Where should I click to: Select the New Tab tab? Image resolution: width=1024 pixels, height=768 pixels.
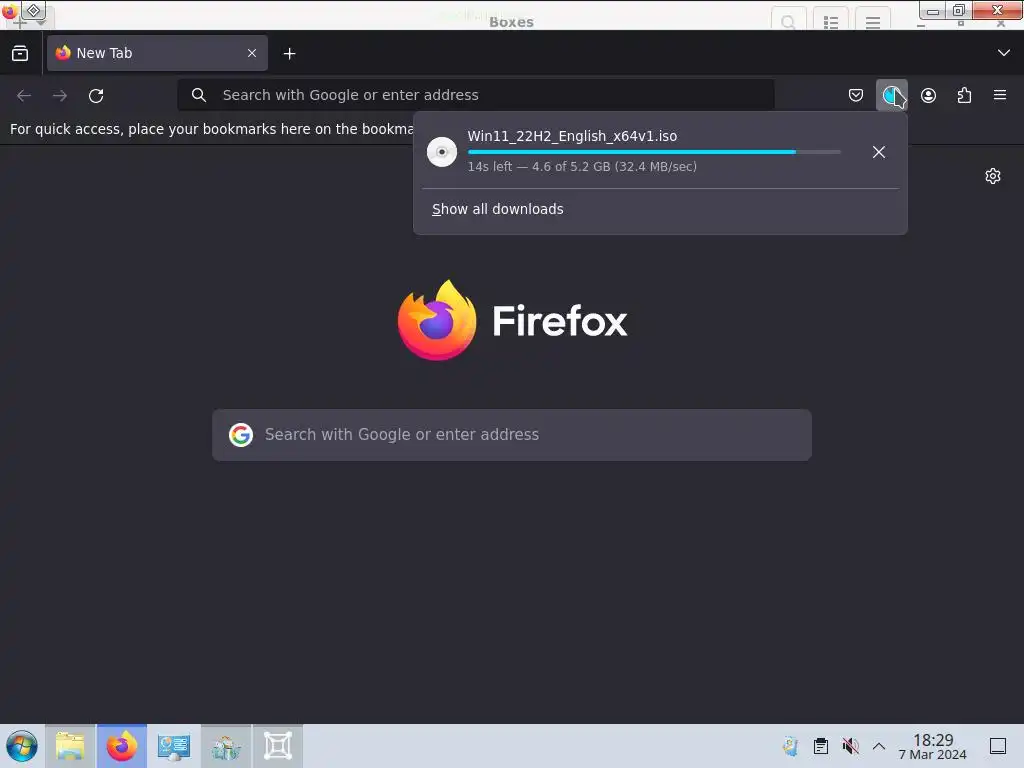point(157,53)
